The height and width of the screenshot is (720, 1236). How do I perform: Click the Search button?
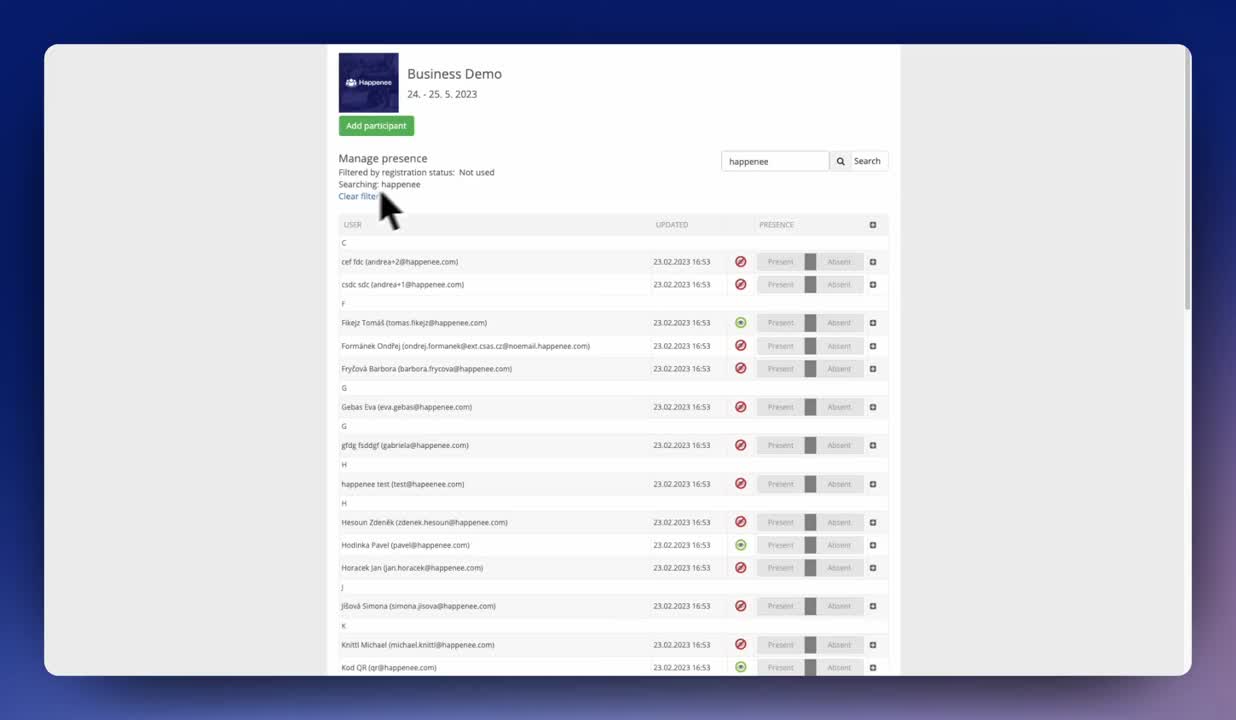(x=859, y=161)
